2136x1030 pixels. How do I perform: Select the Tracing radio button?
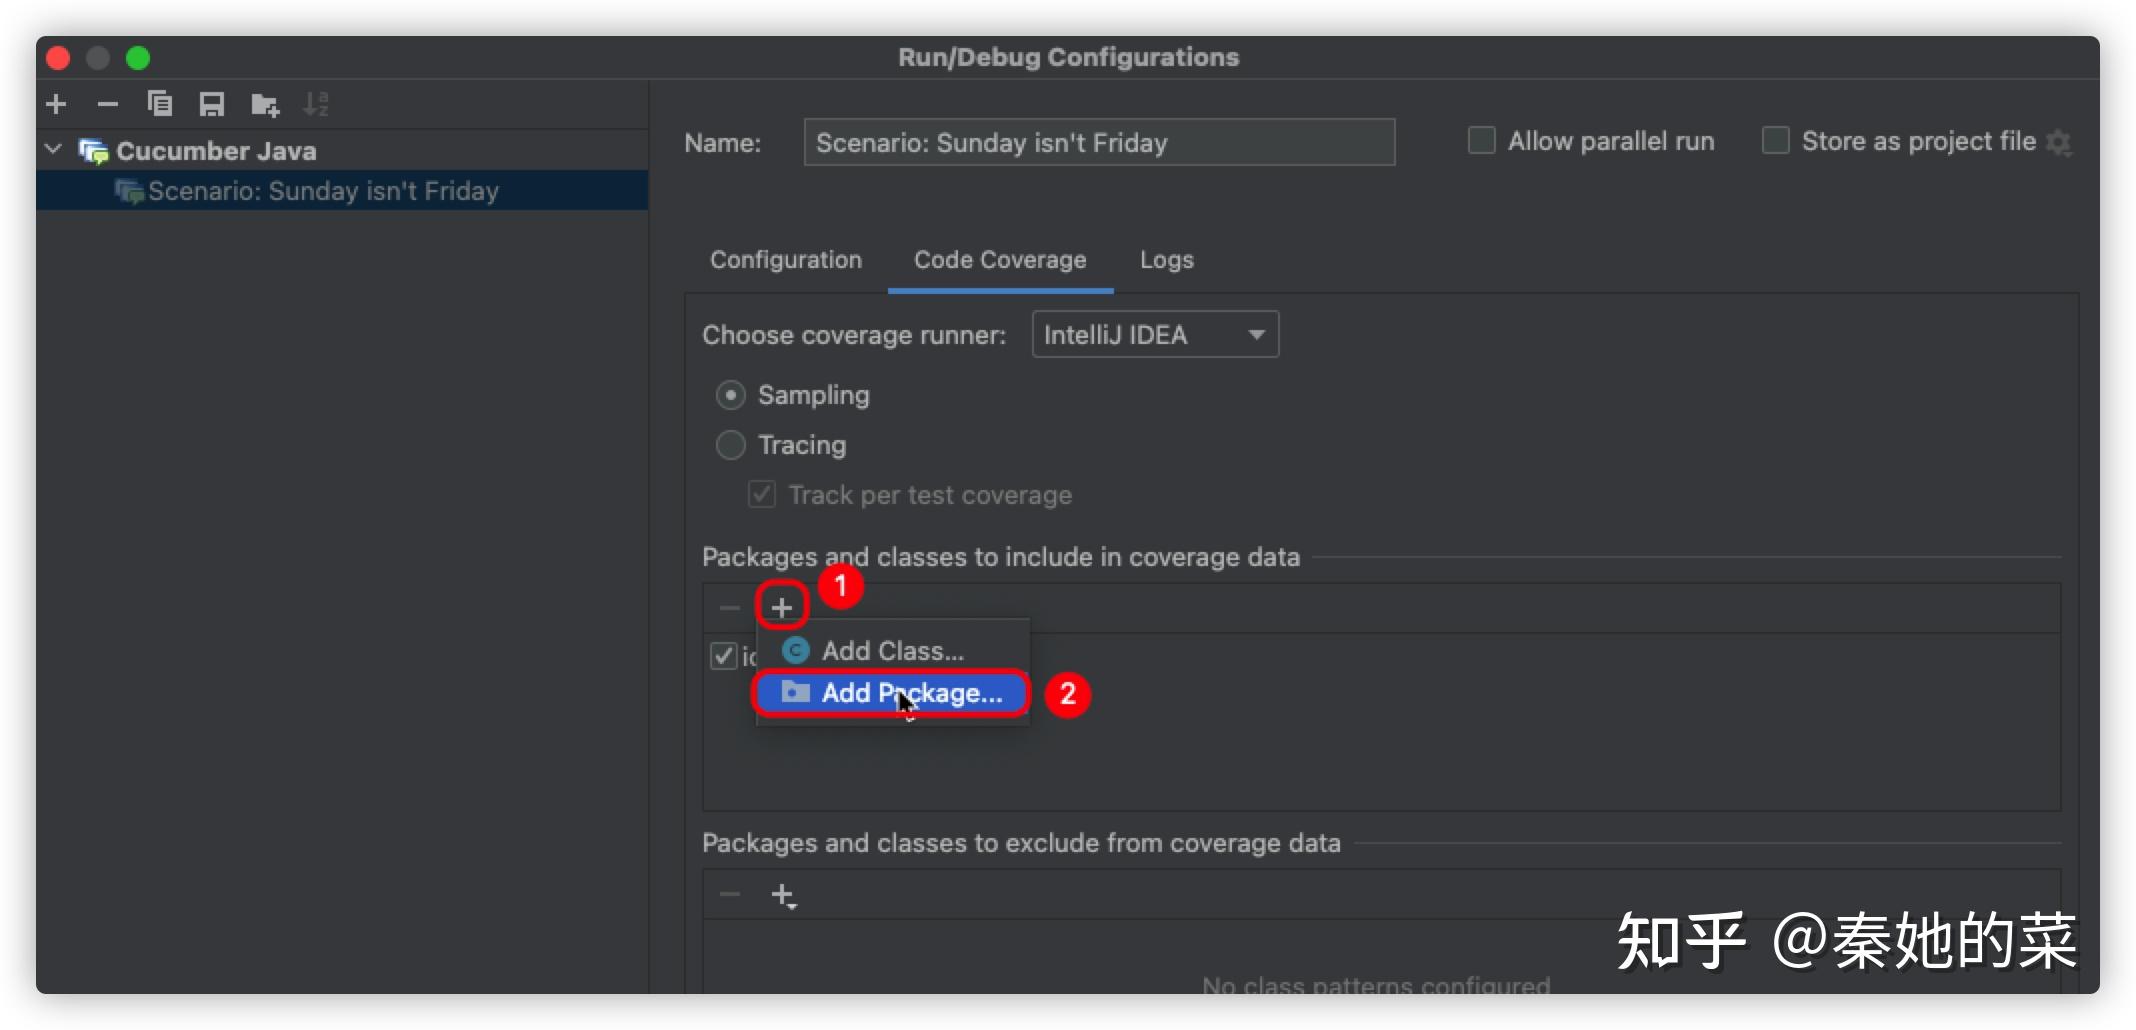point(731,445)
